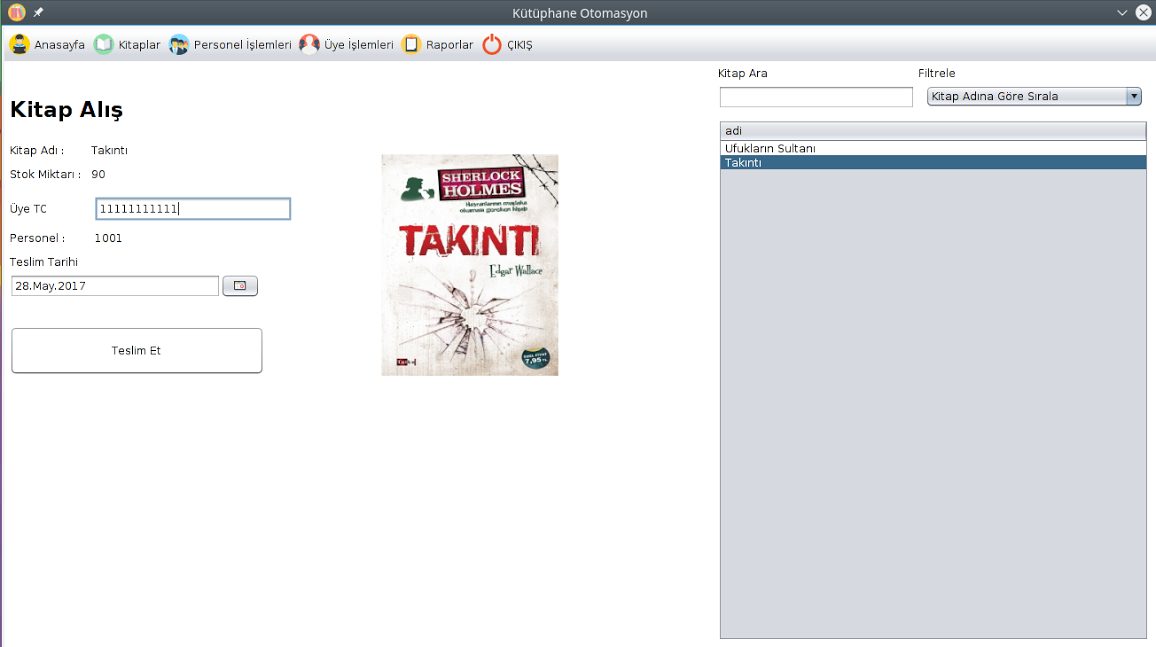
Task: Select the Ufukların Sultanı book row
Action: tap(933, 148)
